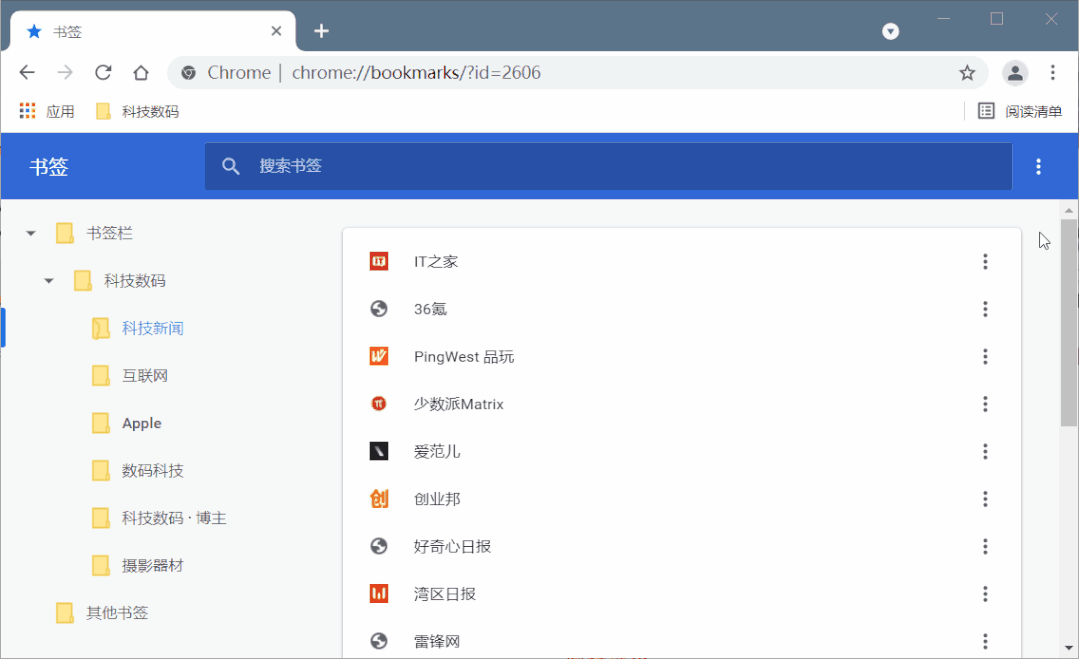The width and height of the screenshot is (1079, 659).
Task: Select the 书签 browser tab
Action: (153, 31)
